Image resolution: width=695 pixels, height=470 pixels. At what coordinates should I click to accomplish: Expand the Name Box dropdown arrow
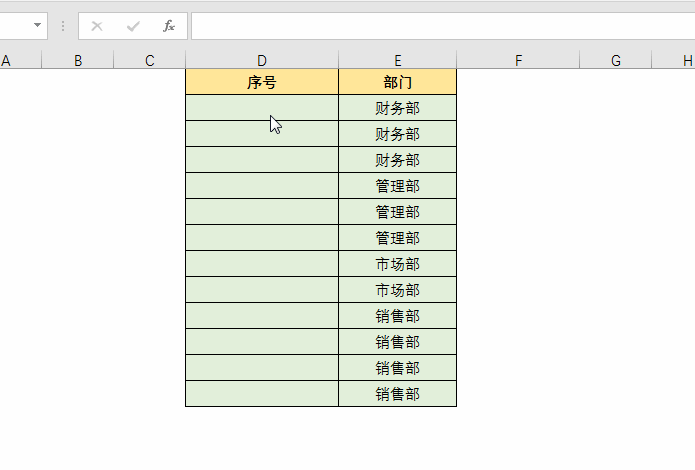(x=38, y=25)
